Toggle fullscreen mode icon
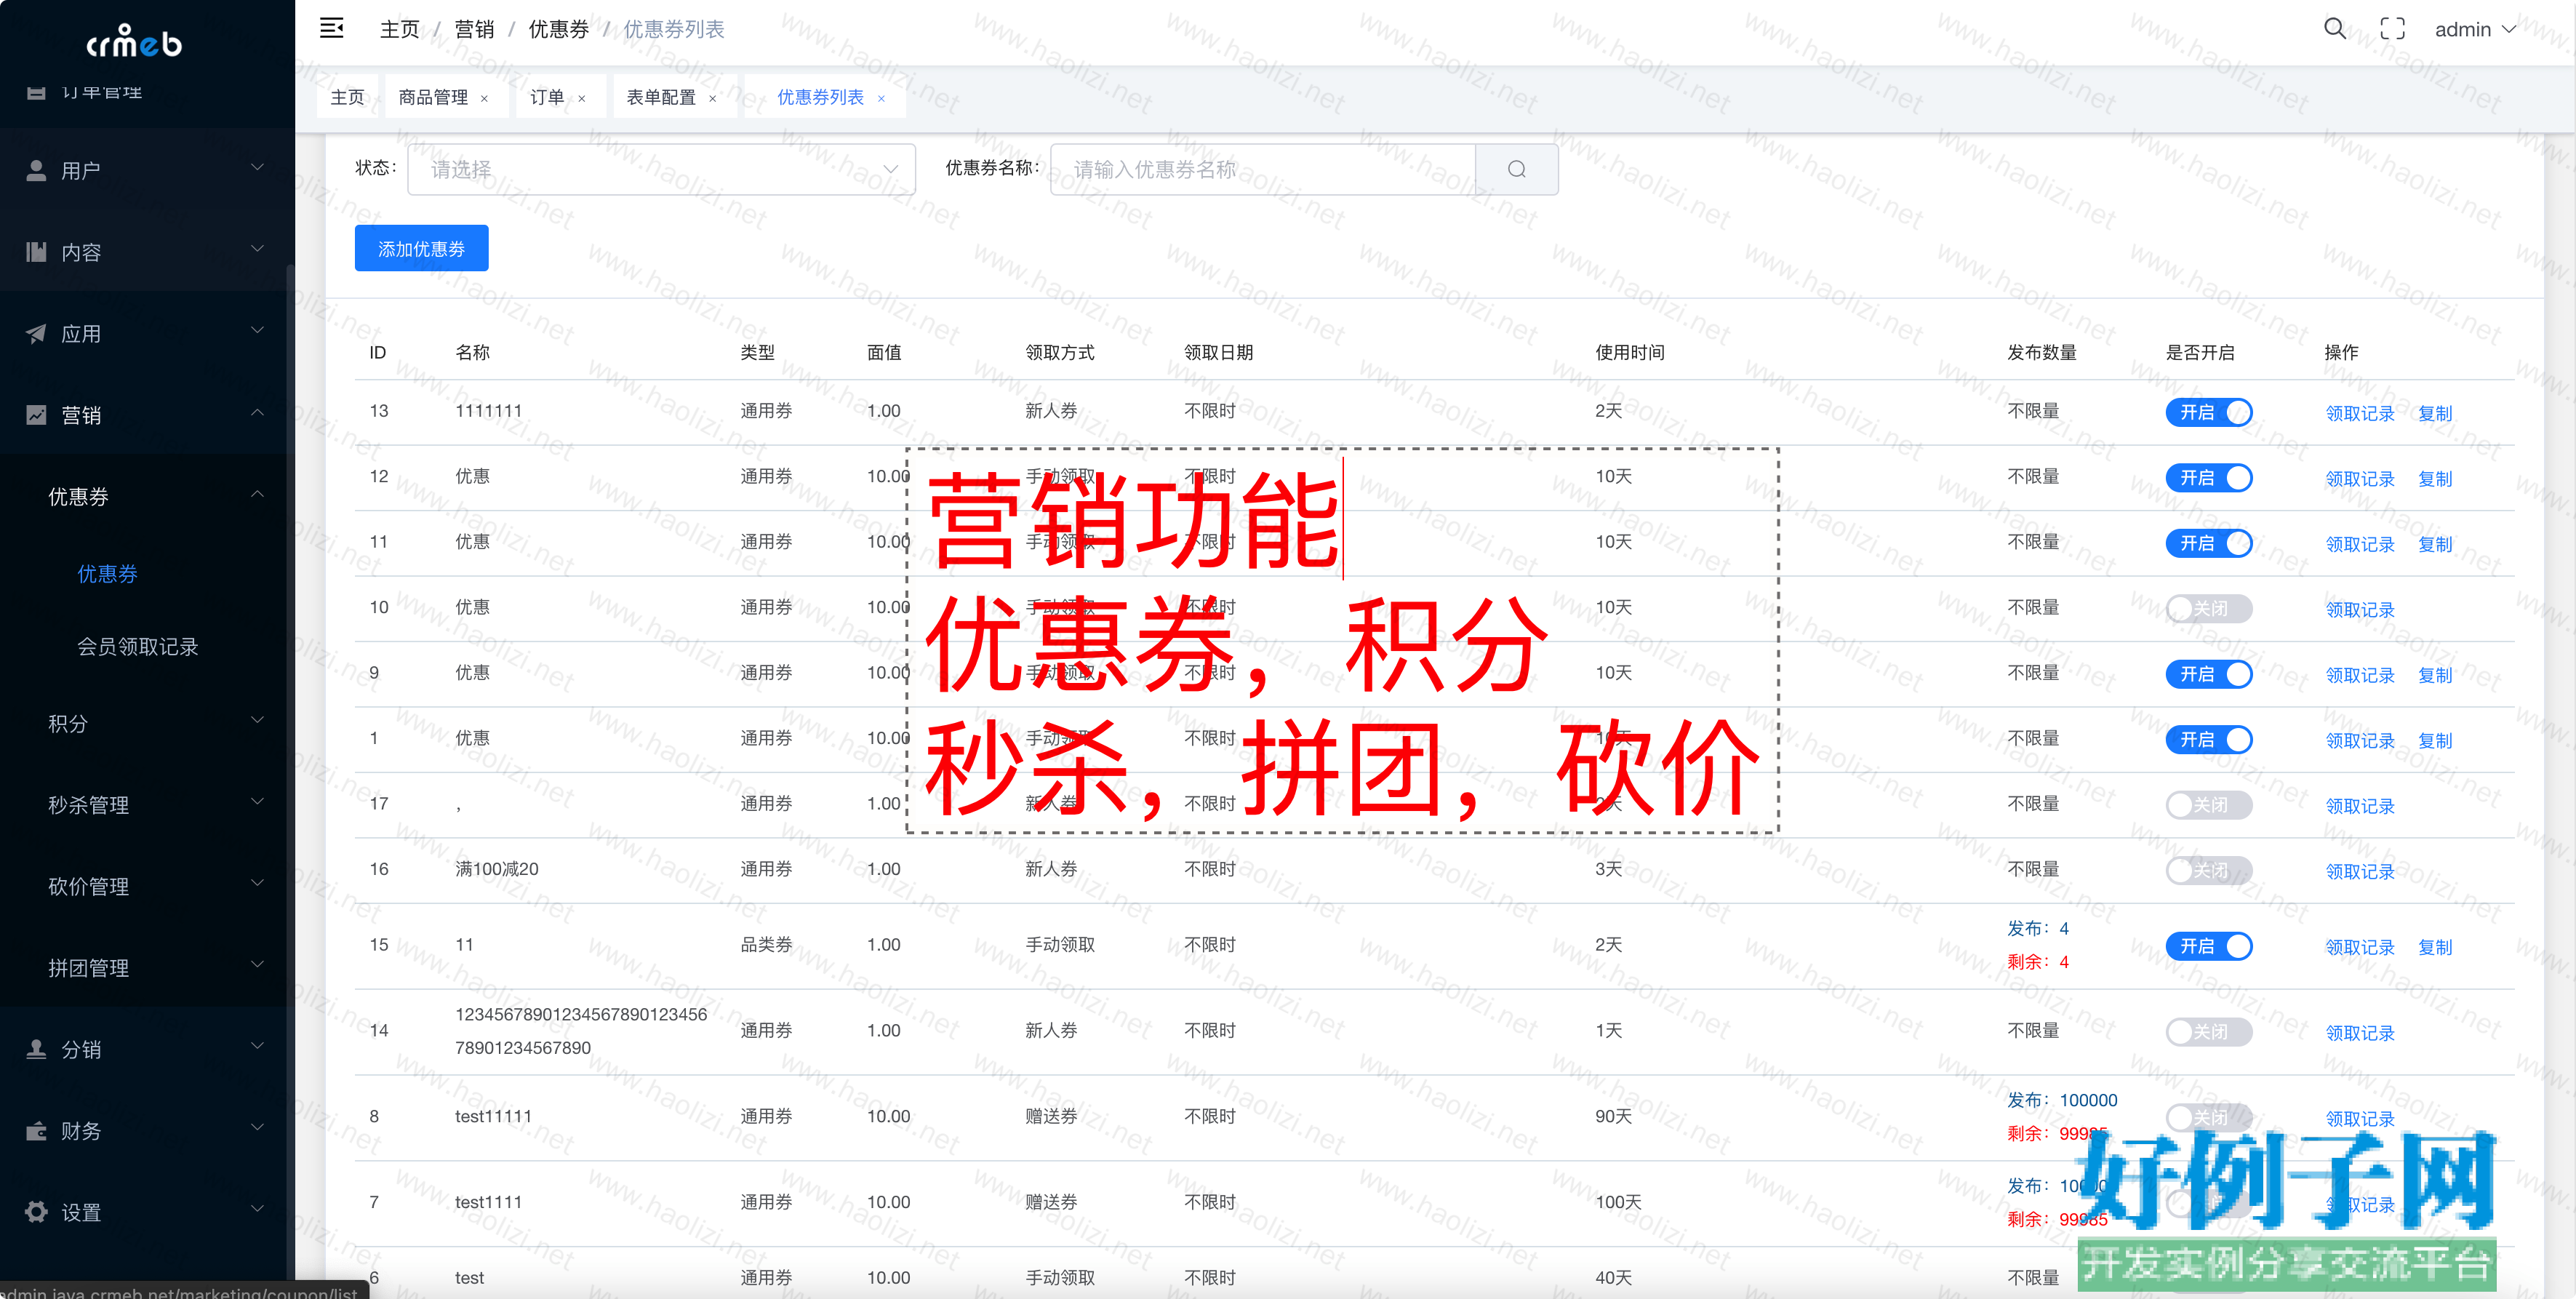This screenshot has height=1299, width=2576. (x=2392, y=29)
